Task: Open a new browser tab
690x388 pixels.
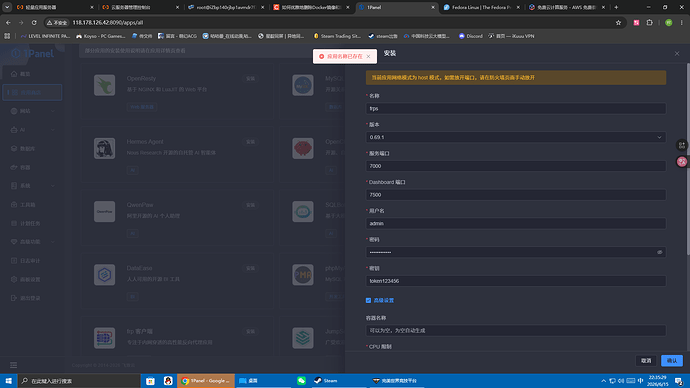Action: point(616,7)
